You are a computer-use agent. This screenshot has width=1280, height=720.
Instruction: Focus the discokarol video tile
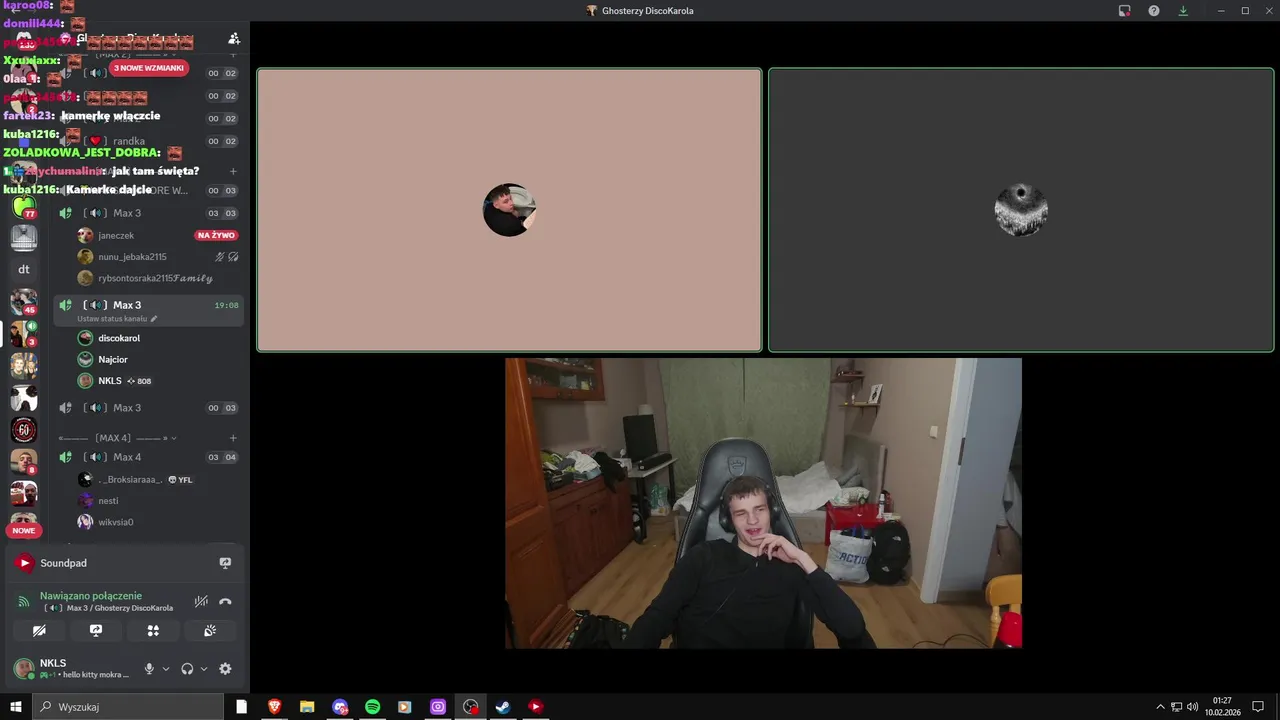(509, 210)
